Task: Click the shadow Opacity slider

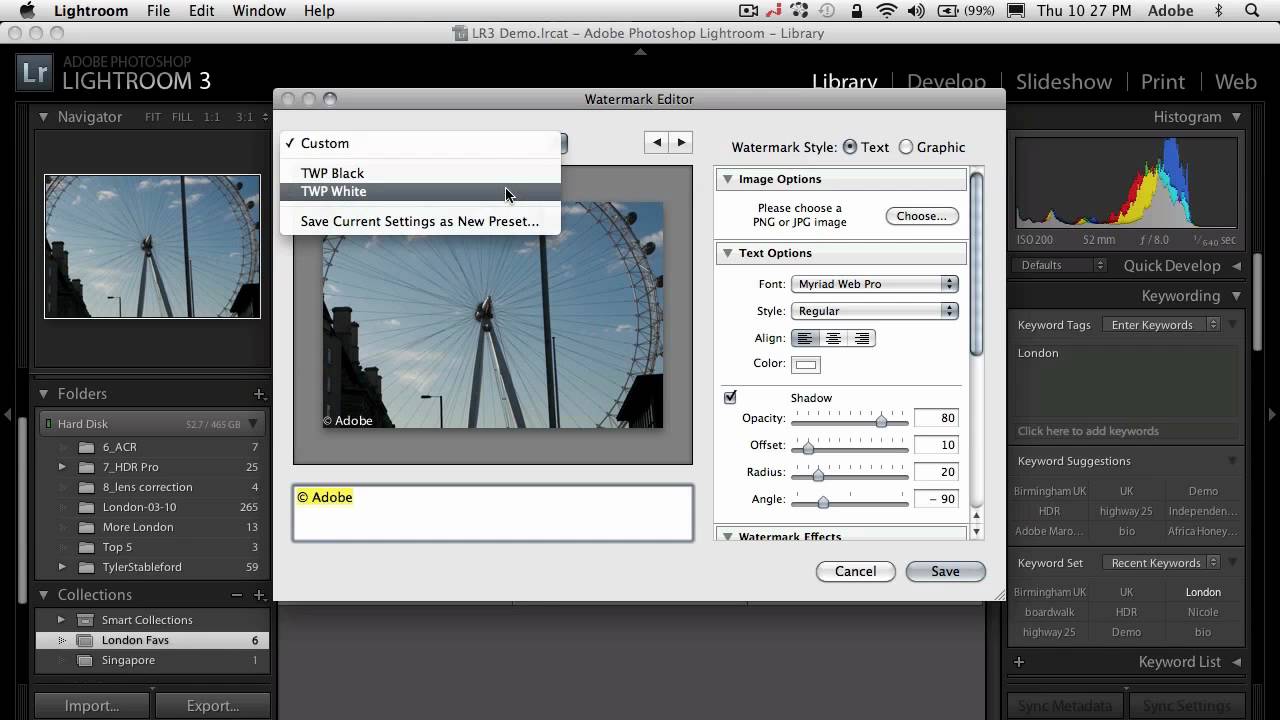Action: (x=849, y=421)
